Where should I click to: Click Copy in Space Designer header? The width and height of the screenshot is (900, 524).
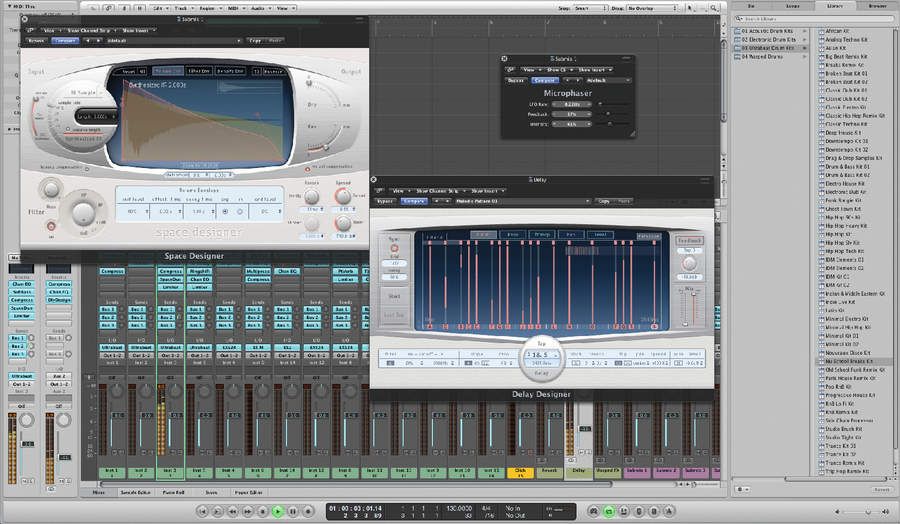(x=255, y=41)
